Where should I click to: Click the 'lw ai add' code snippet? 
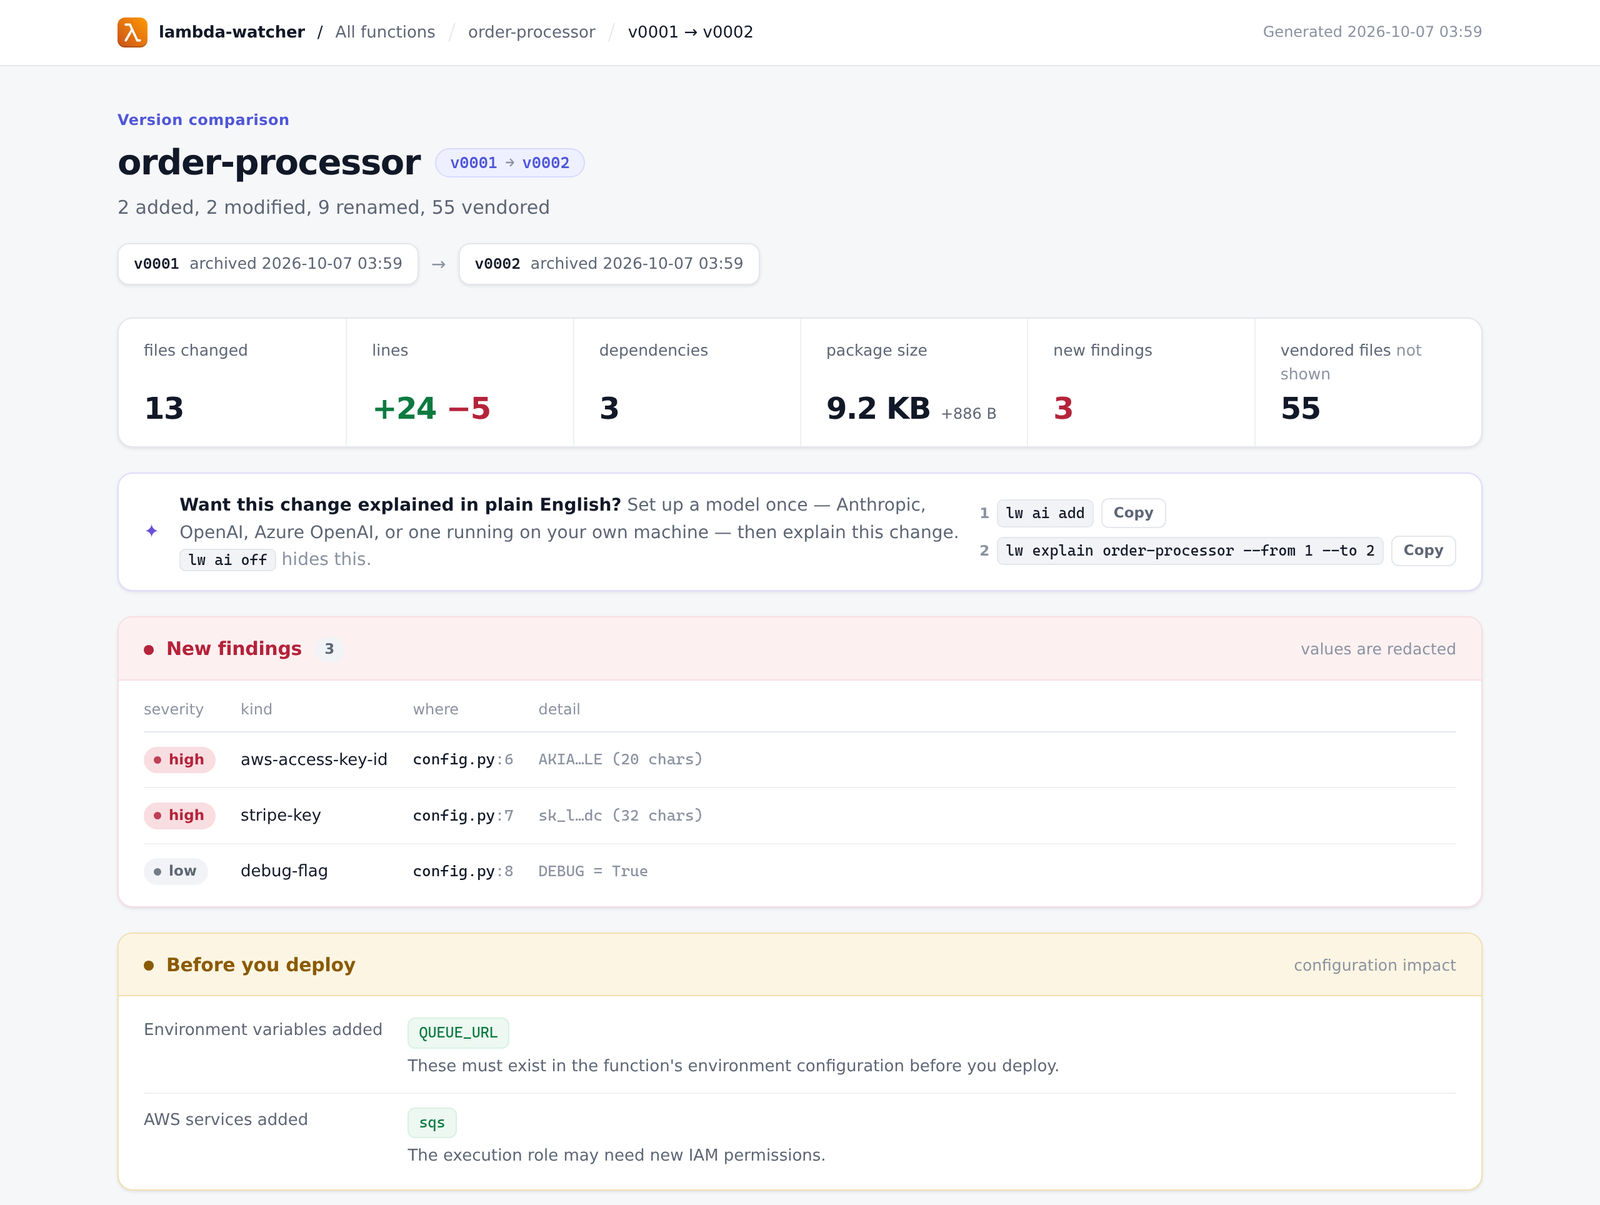[x=1045, y=513]
